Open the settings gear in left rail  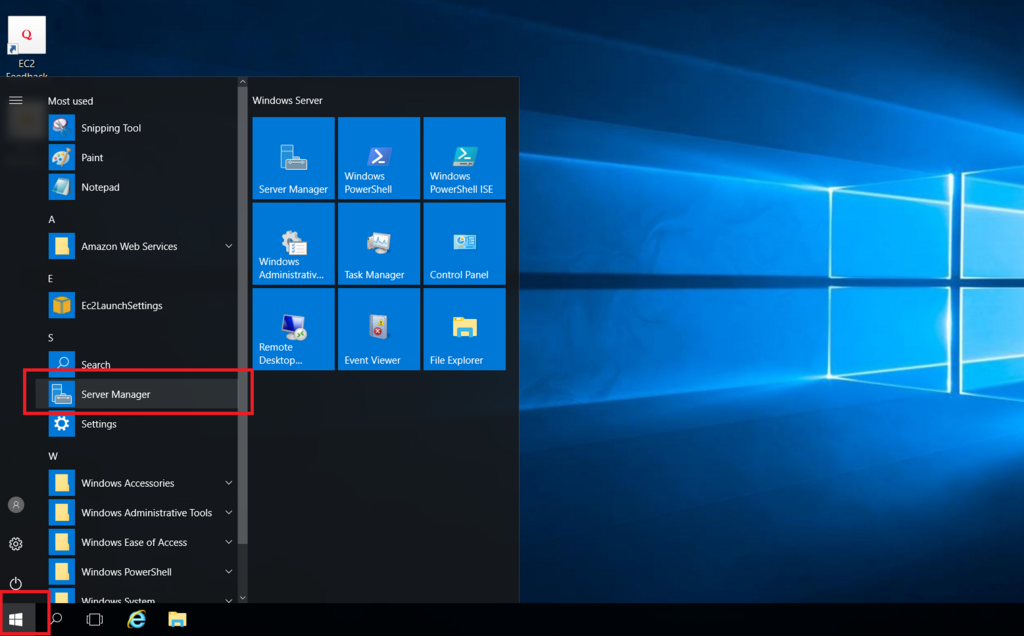[16, 544]
